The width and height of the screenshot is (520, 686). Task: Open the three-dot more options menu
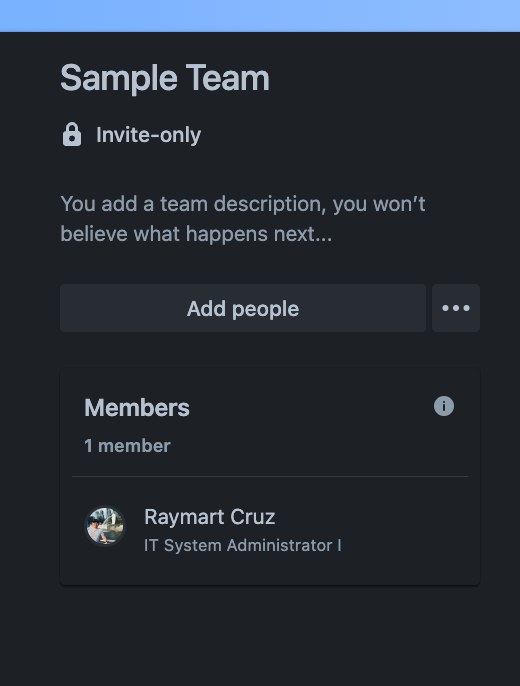(x=456, y=308)
